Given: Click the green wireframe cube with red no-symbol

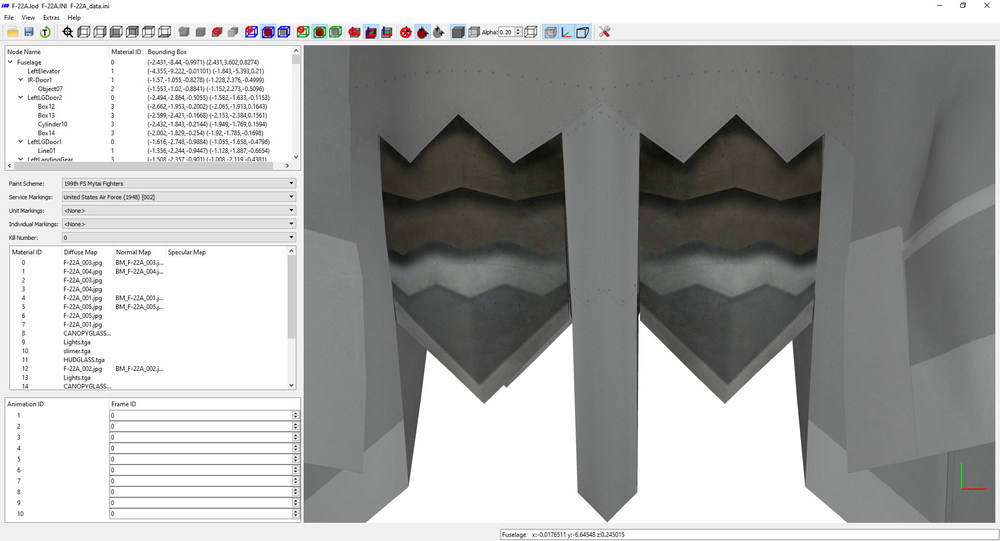Looking at the screenshot, I should (x=303, y=32).
